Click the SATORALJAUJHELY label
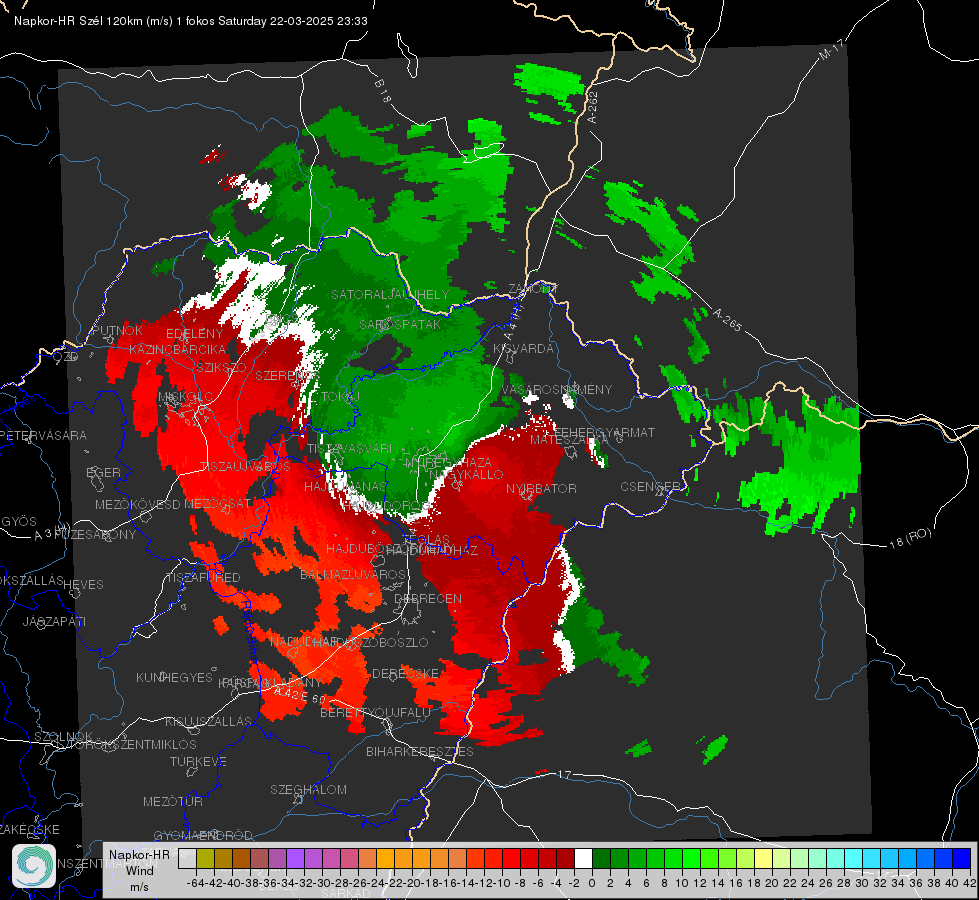Screen dimensions: 979x900 (390, 294)
